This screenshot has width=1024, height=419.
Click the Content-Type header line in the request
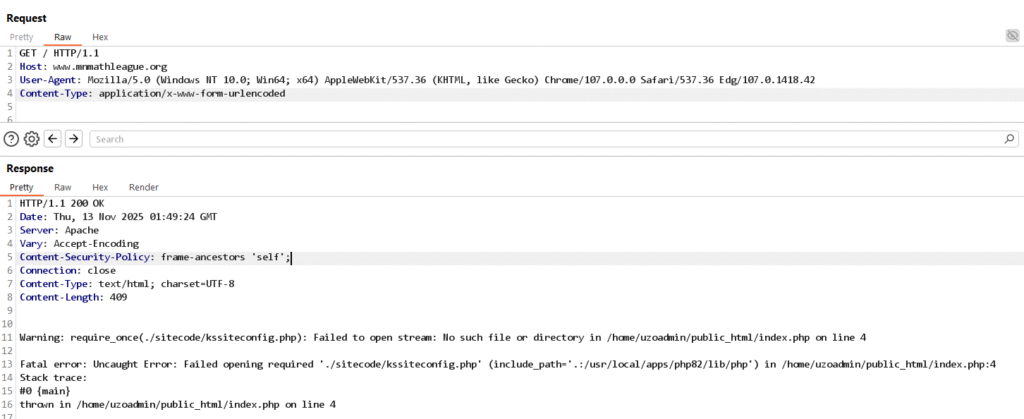[x=150, y=93]
